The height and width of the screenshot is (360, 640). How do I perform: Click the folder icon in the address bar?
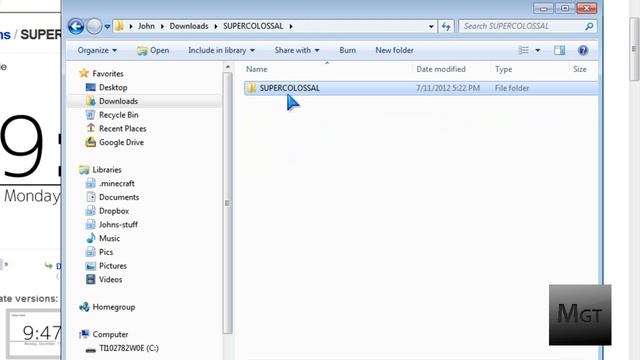click(x=119, y=26)
